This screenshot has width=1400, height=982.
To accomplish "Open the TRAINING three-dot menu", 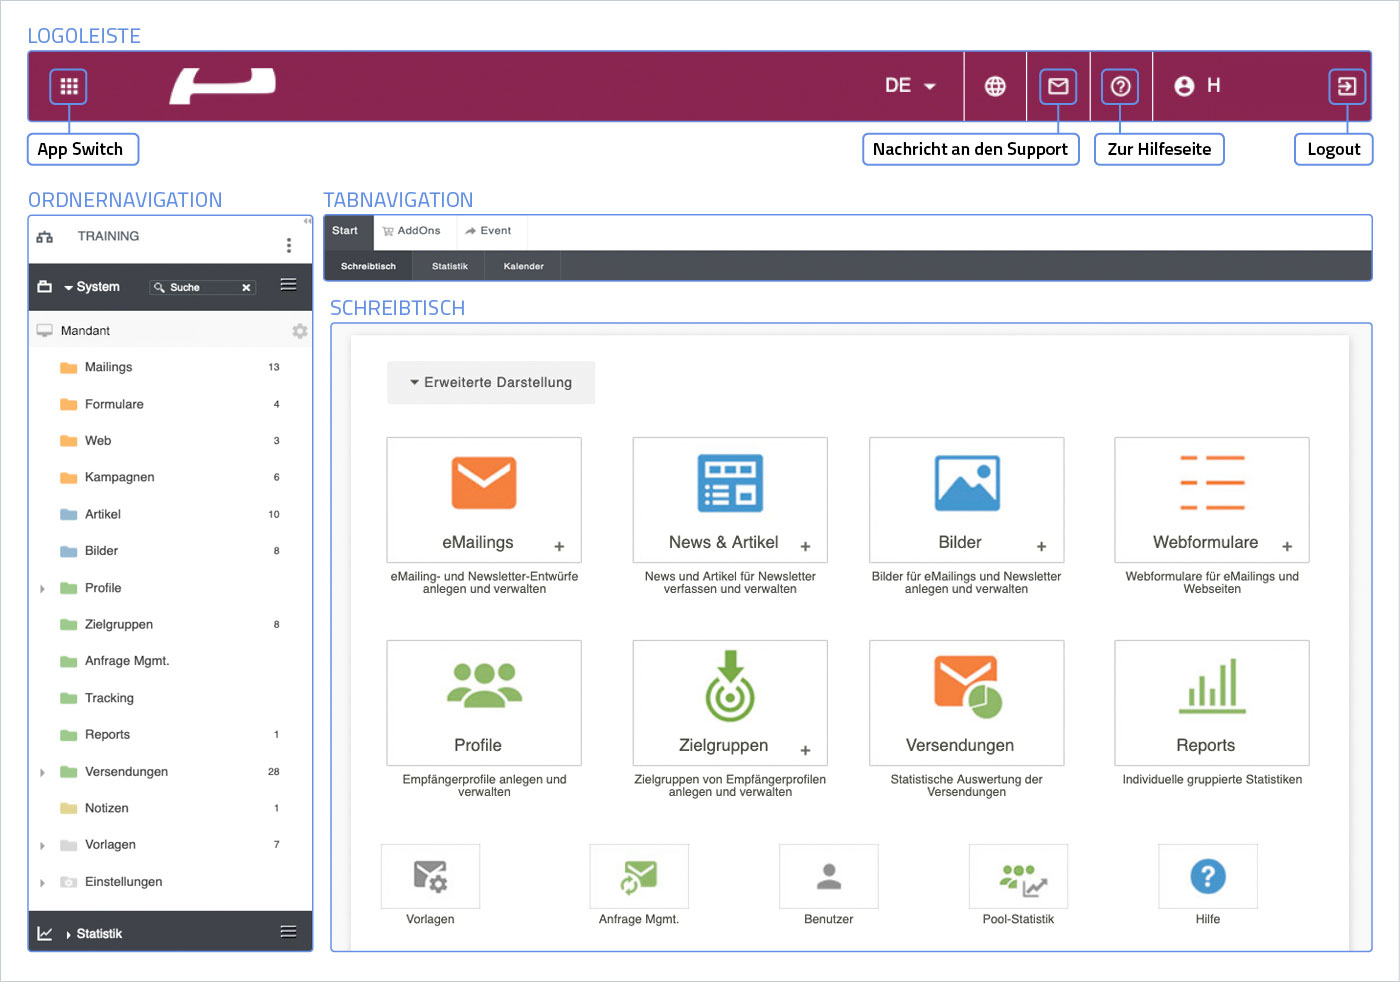I will coord(289,245).
